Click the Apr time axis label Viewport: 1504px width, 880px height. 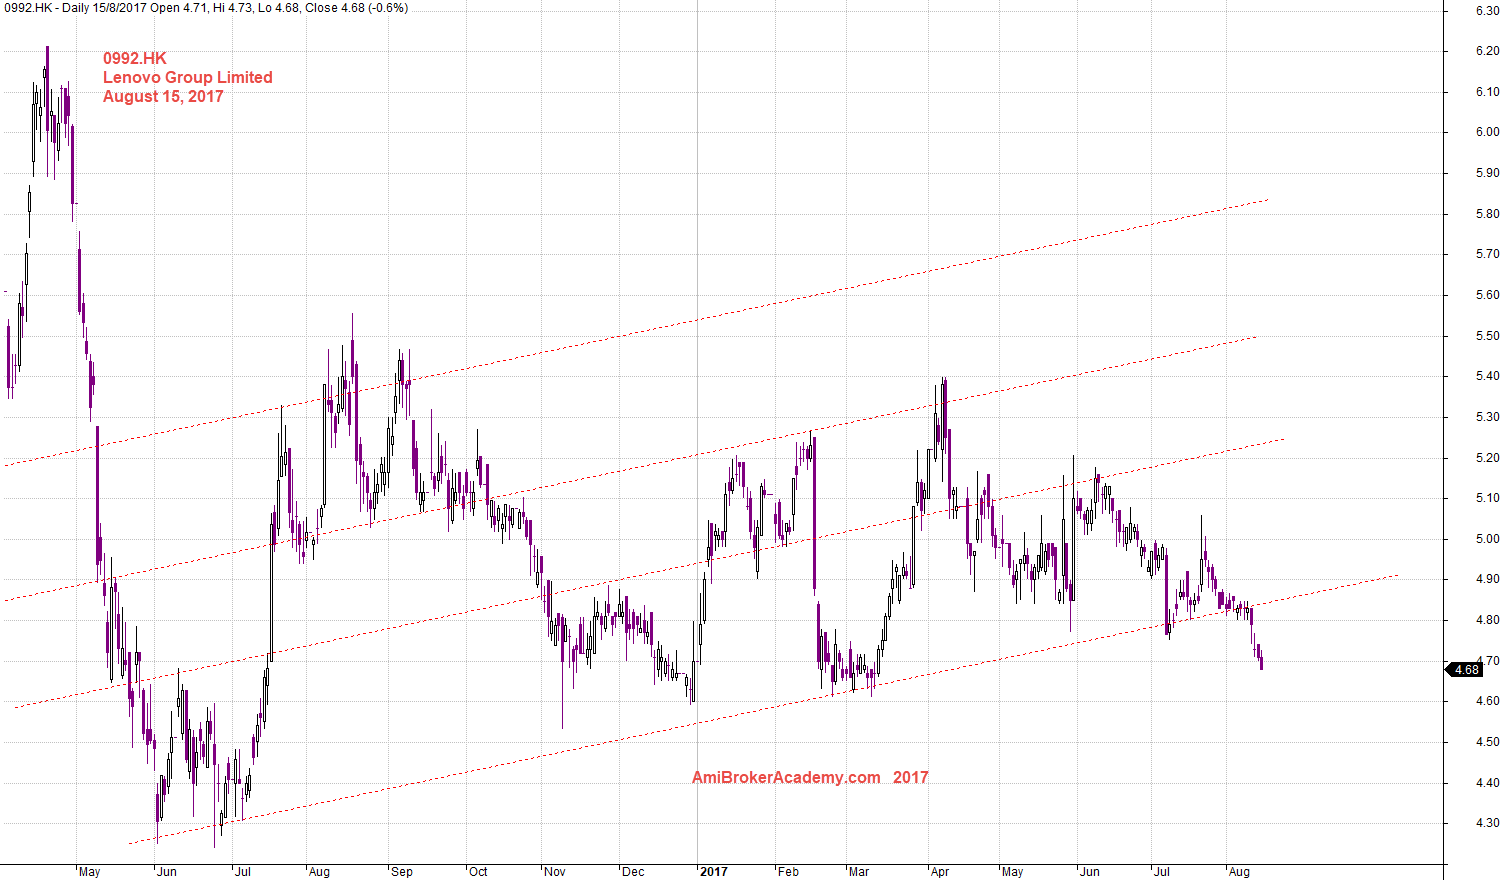click(x=939, y=872)
